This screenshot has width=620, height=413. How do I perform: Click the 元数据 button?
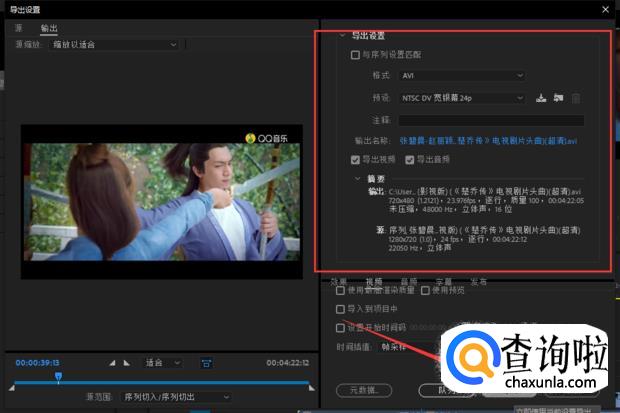point(364,390)
